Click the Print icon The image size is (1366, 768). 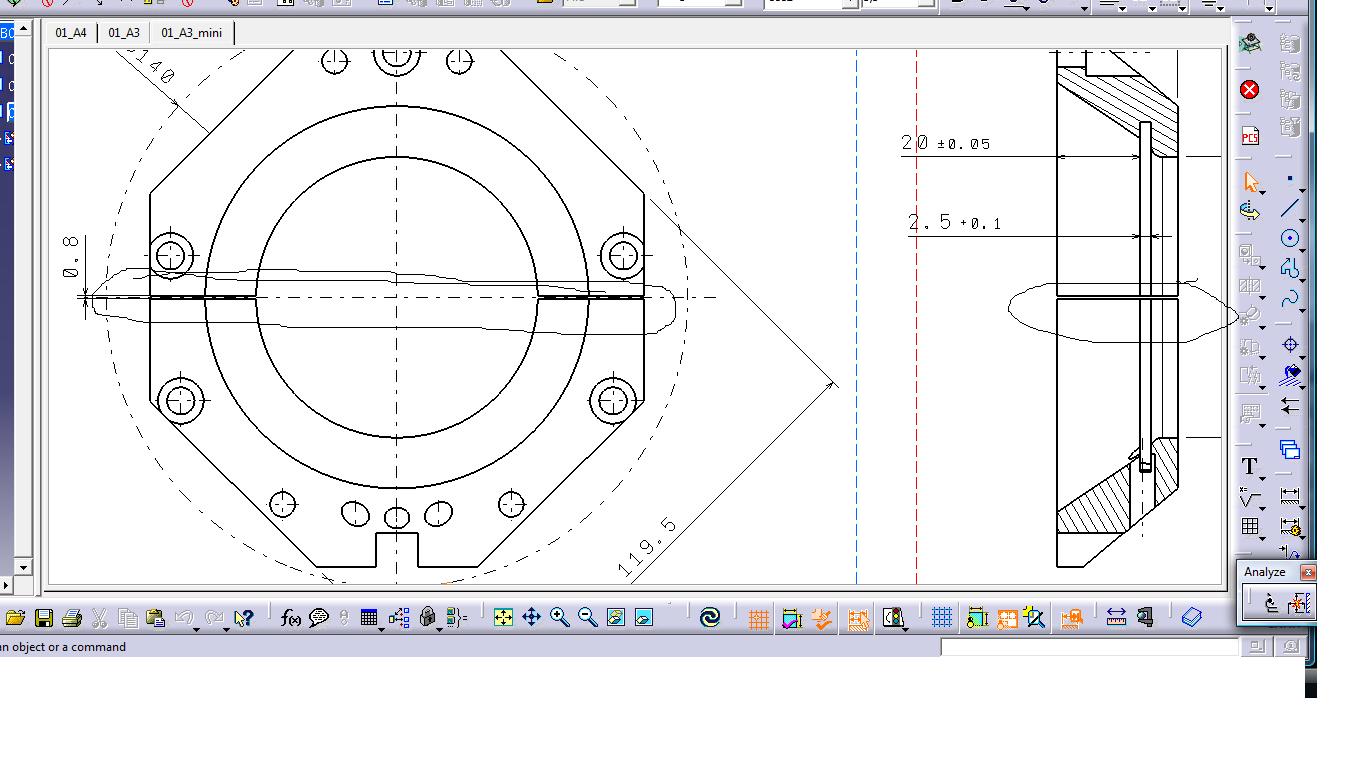tap(71, 618)
